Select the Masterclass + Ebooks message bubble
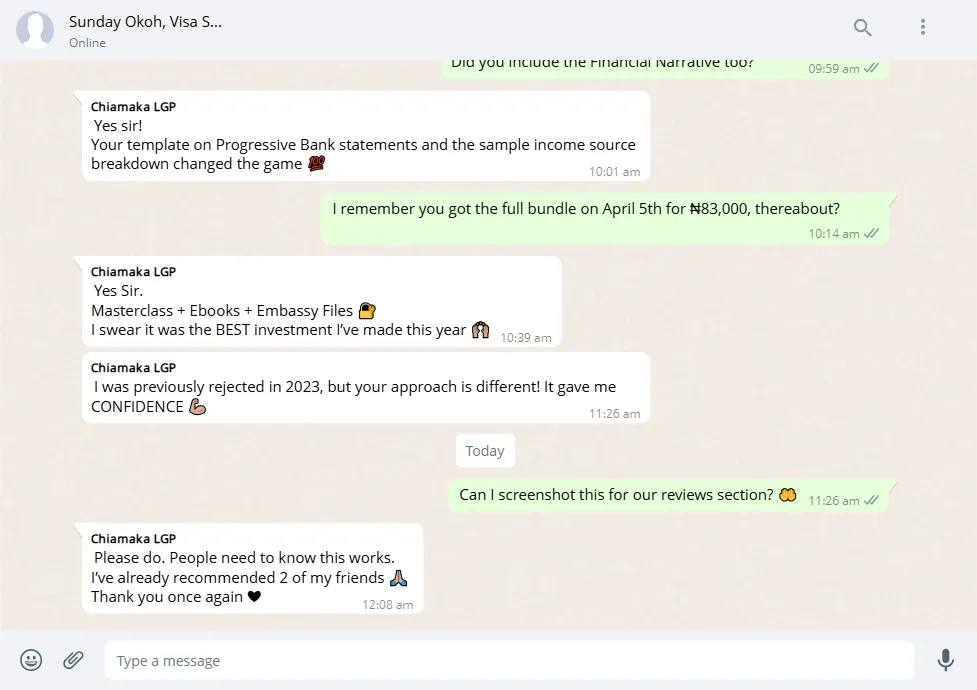The width and height of the screenshot is (977, 690). coord(322,302)
